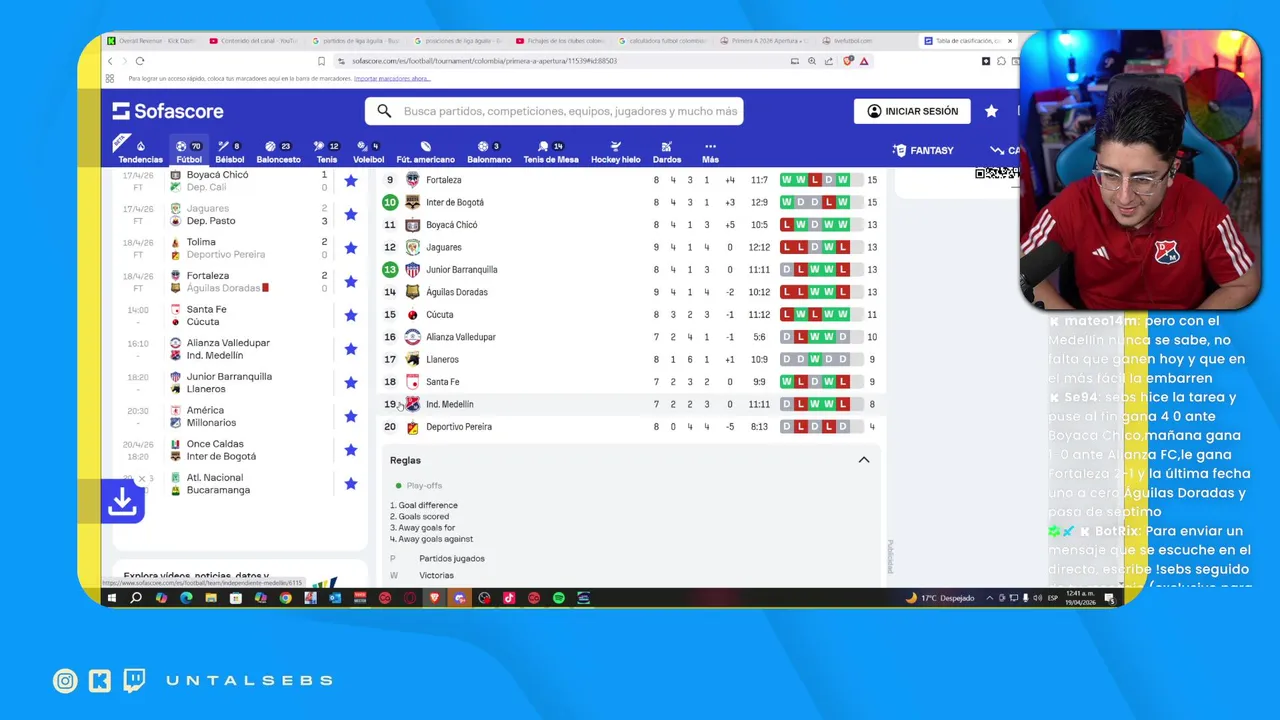The image size is (1280, 720).
Task: Click the browser address bar URL
Action: tap(484, 61)
